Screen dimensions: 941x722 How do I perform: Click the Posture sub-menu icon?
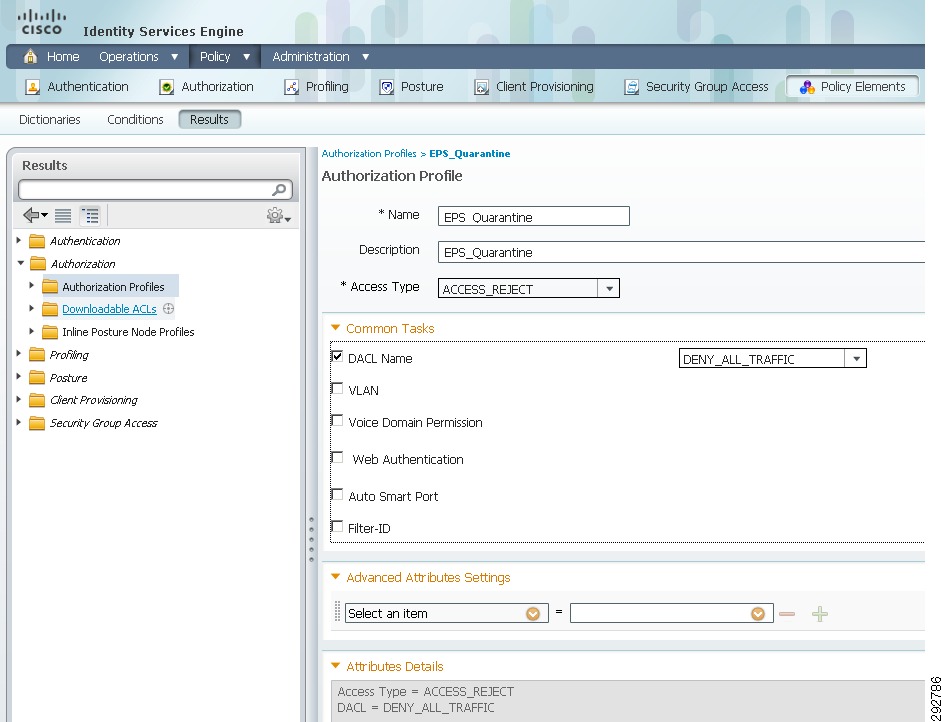[x=386, y=87]
